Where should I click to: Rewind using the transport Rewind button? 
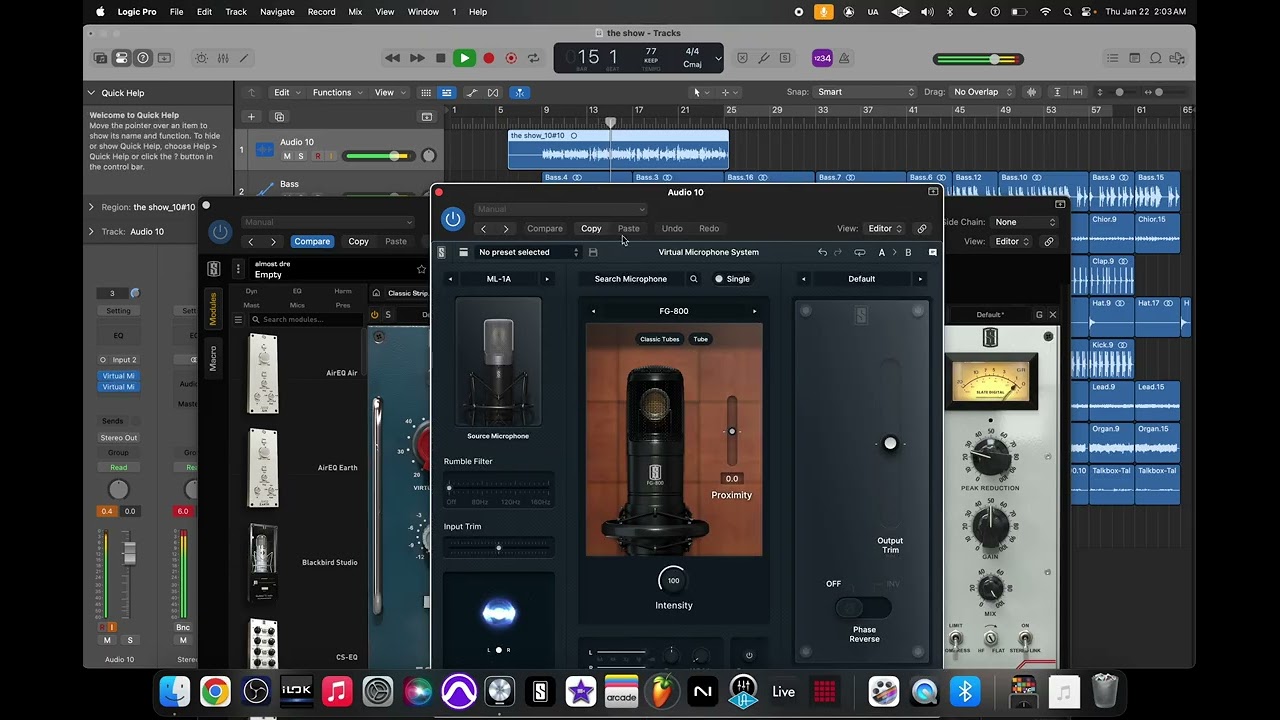(x=393, y=58)
